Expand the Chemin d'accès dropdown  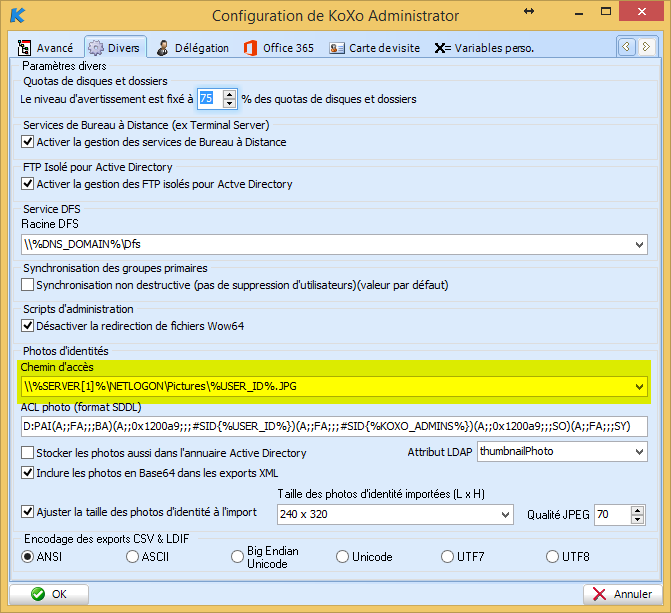[639, 387]
